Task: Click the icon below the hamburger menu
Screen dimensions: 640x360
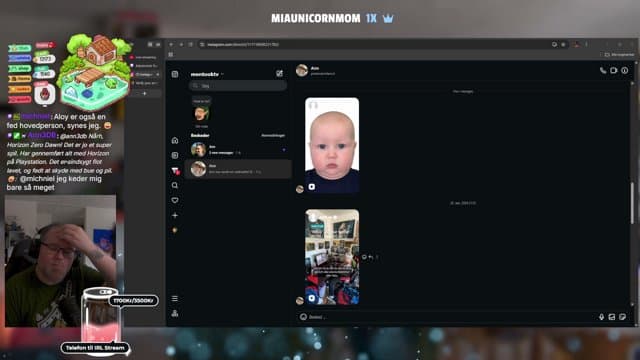Action: click(x=175, y=313)
